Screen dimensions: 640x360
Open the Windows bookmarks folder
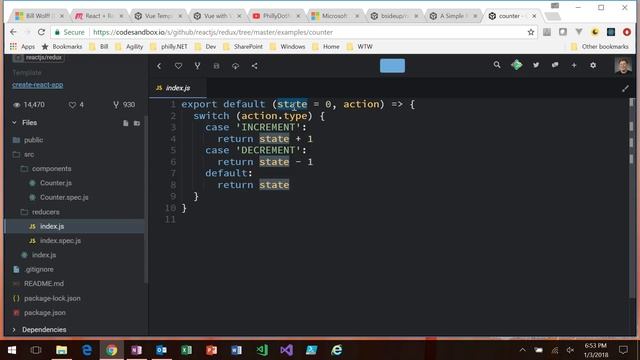(x=288, y=47)
